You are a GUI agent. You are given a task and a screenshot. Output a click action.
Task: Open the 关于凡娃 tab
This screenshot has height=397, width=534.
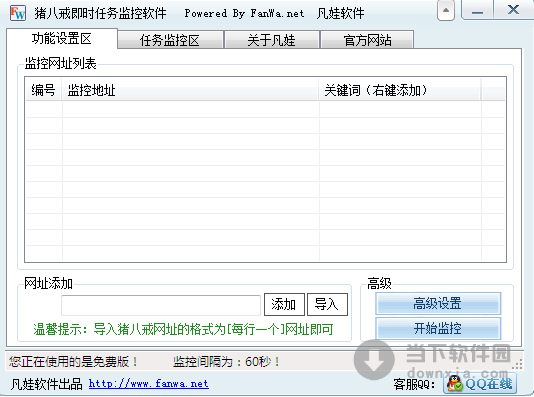click(271, 40)
